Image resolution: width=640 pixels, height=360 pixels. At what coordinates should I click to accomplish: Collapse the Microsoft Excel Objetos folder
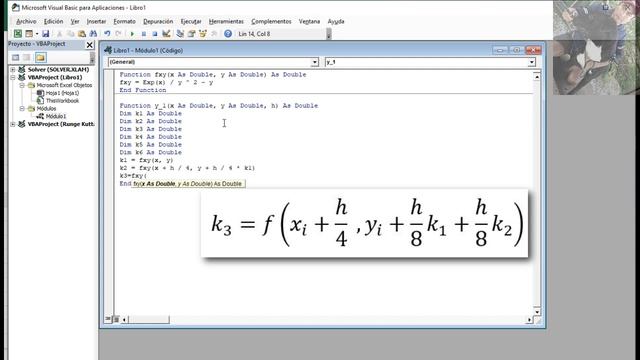(22, 85)
